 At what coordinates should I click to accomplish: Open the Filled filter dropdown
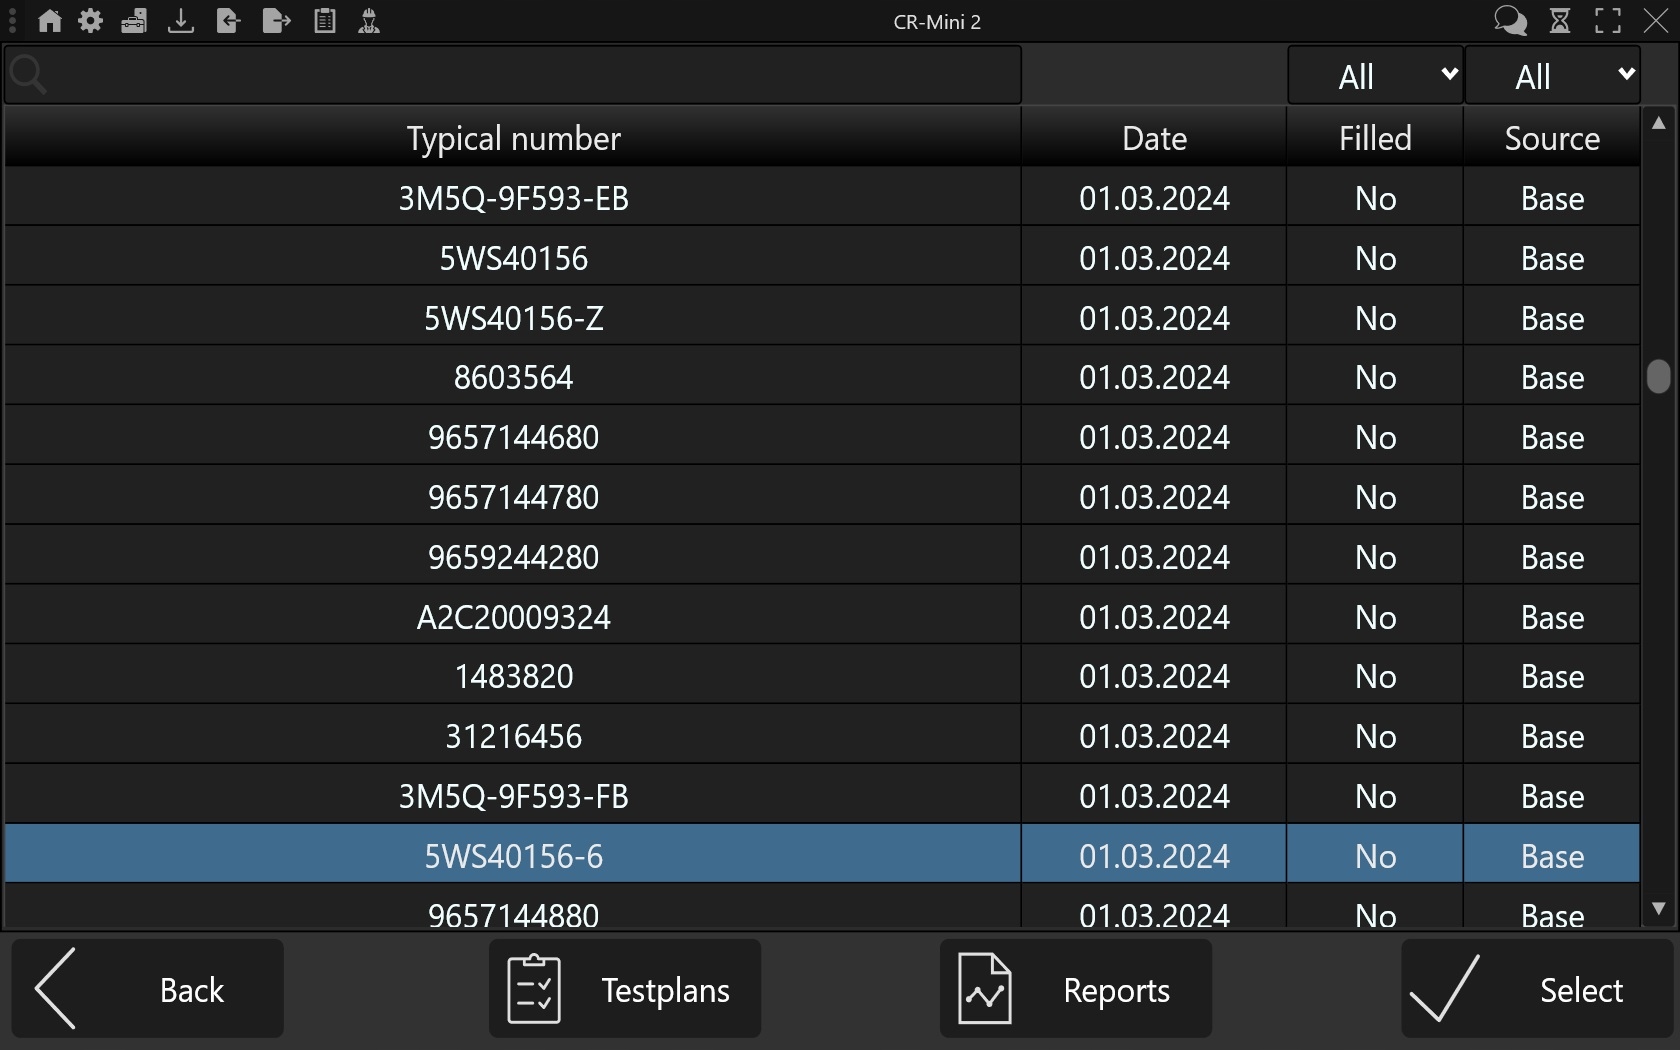pyautogui.click(x=1375, y=76)
